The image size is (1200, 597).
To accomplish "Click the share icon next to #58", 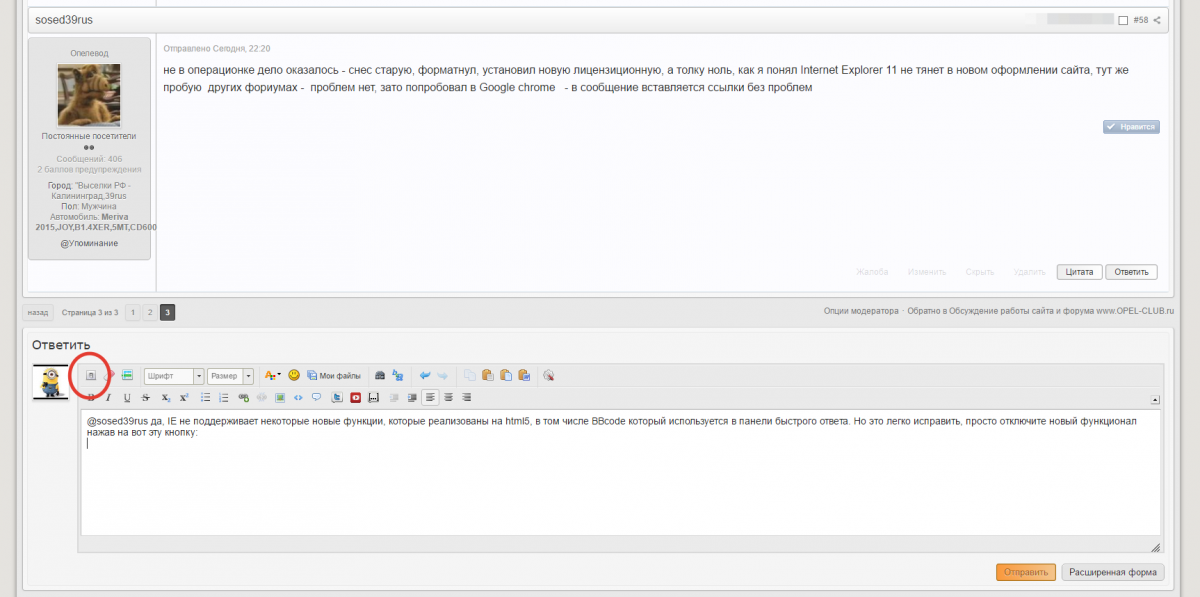I will 1157,20.
